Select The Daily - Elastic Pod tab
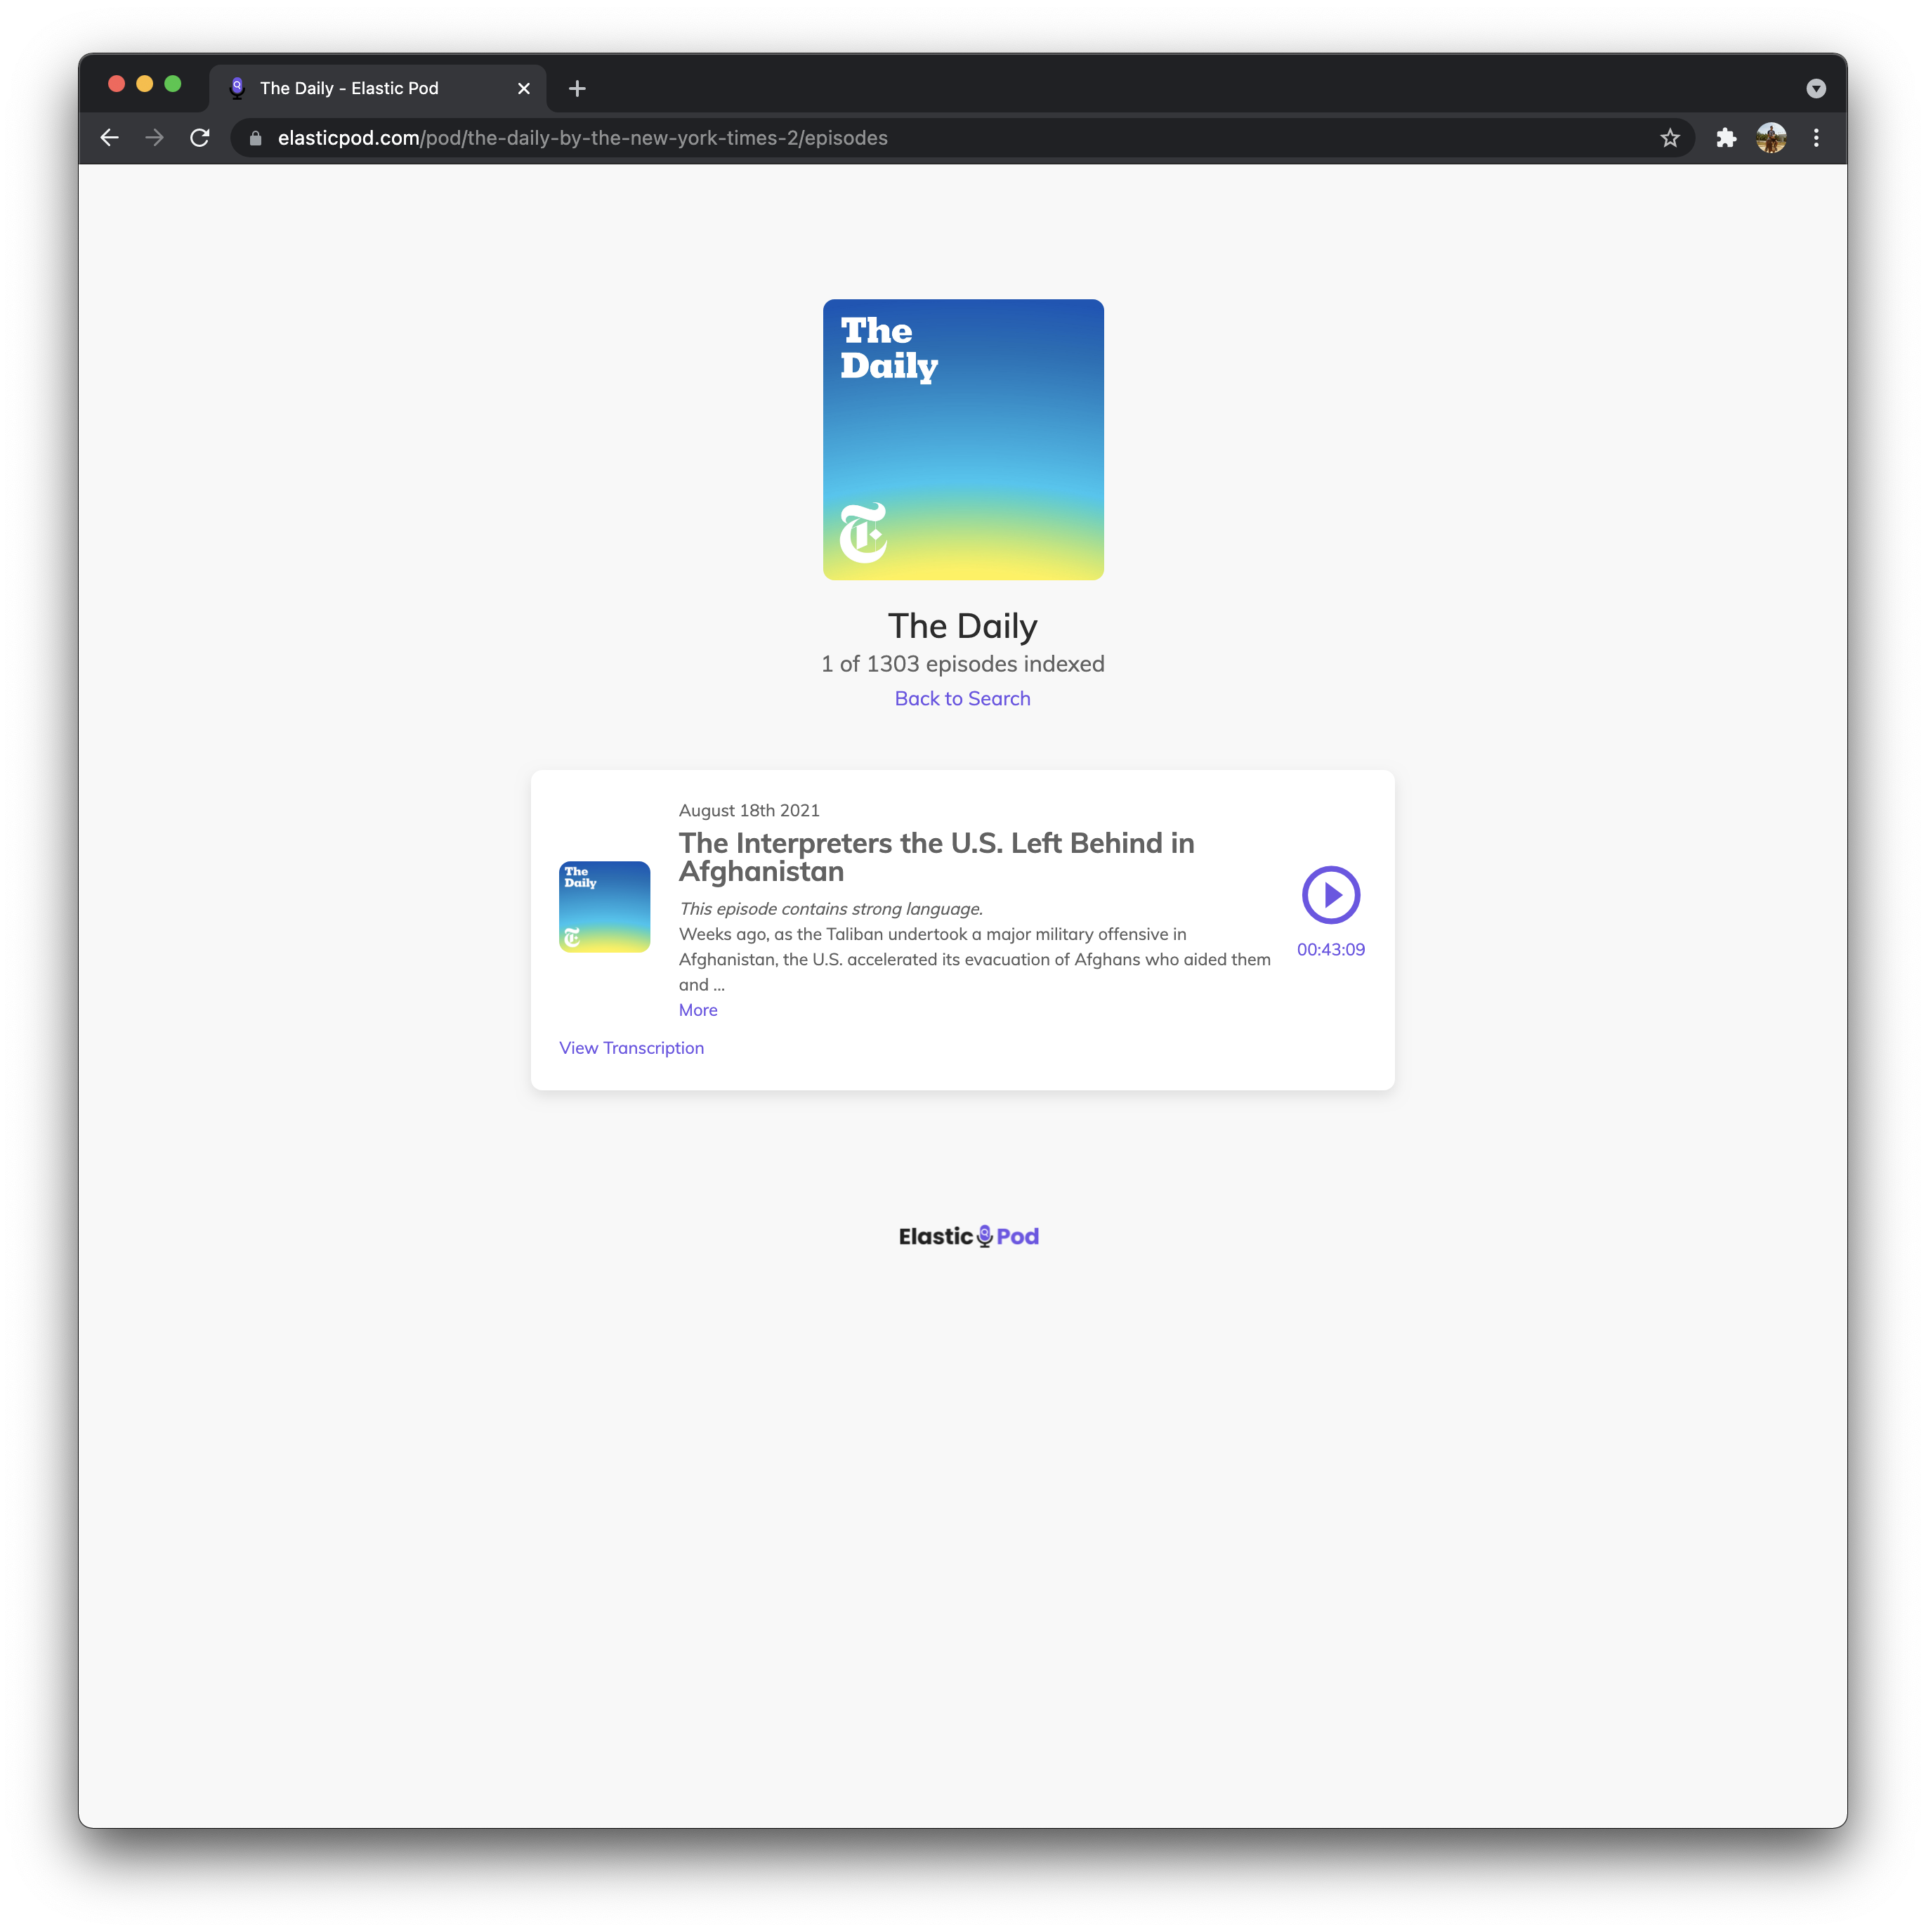The image size is (1926, 1932). point(378,88)
